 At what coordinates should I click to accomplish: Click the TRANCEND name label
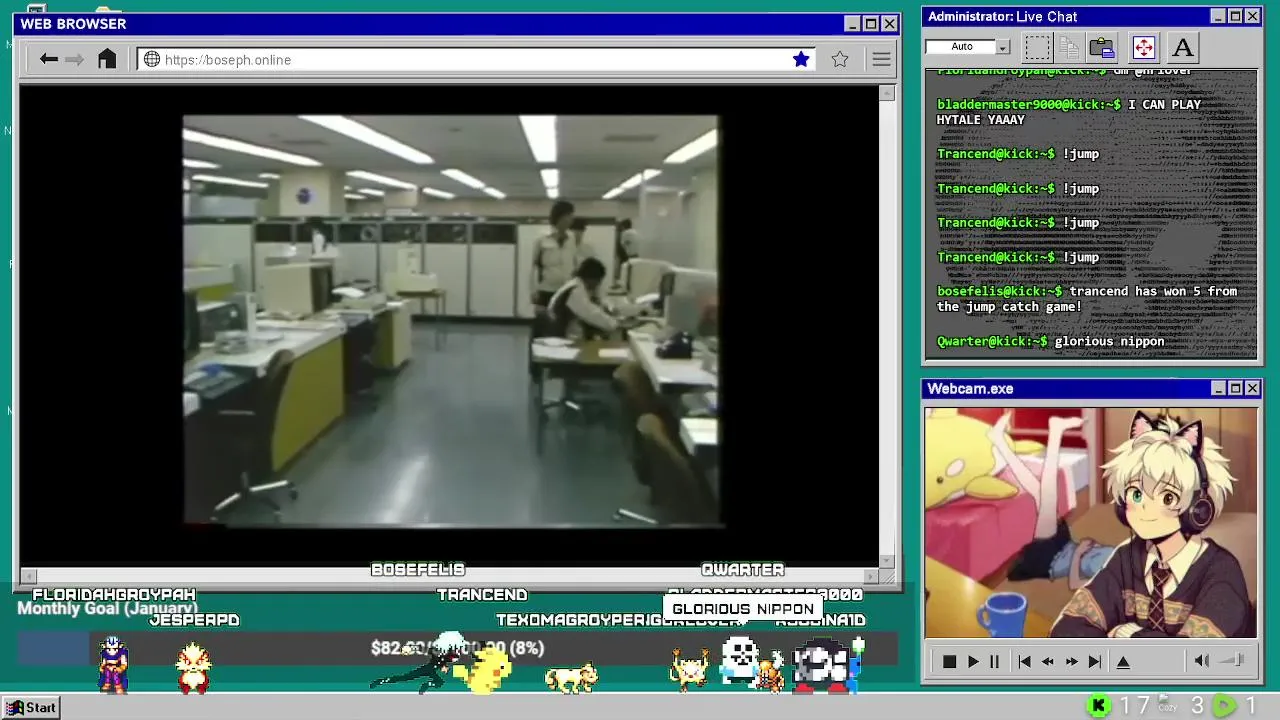(482, 594)
